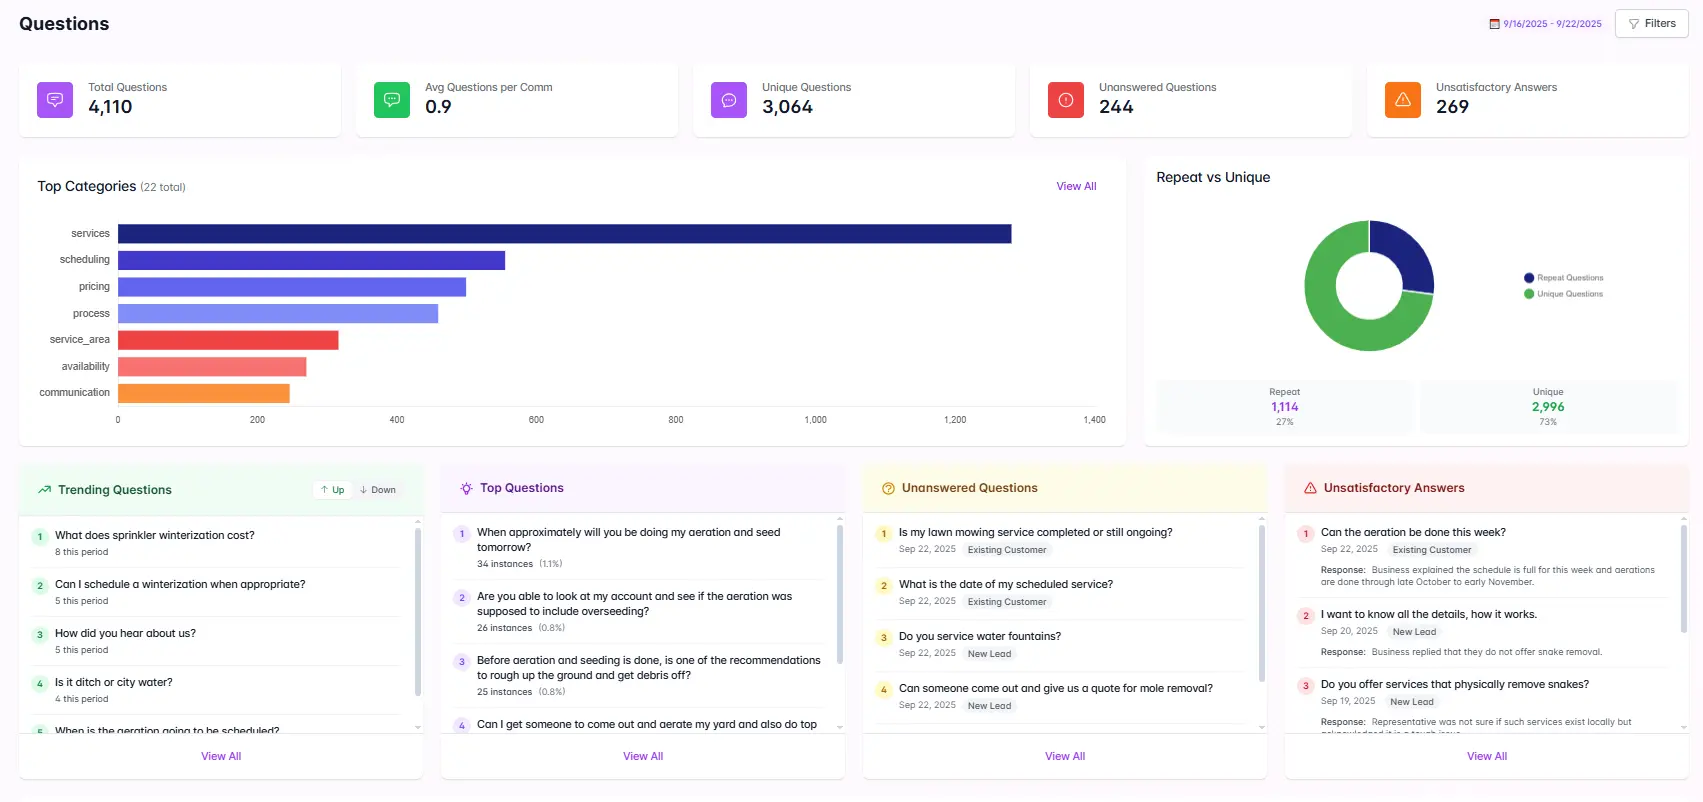Click the Unique Questions speech bubble icon
The height and width of the screenshot is (802, 1703).
point(729,100)
